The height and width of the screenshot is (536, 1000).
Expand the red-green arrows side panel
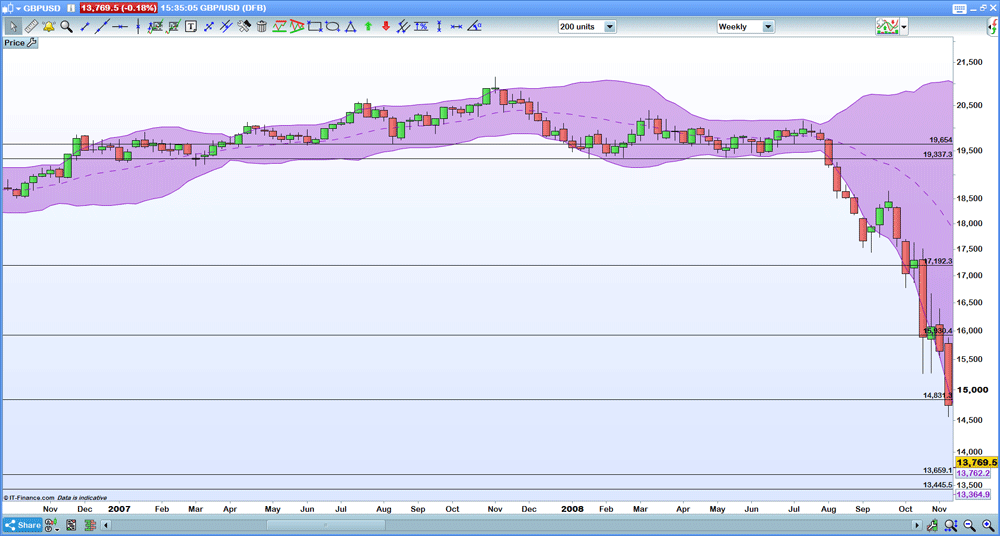(x=994, y=27)
